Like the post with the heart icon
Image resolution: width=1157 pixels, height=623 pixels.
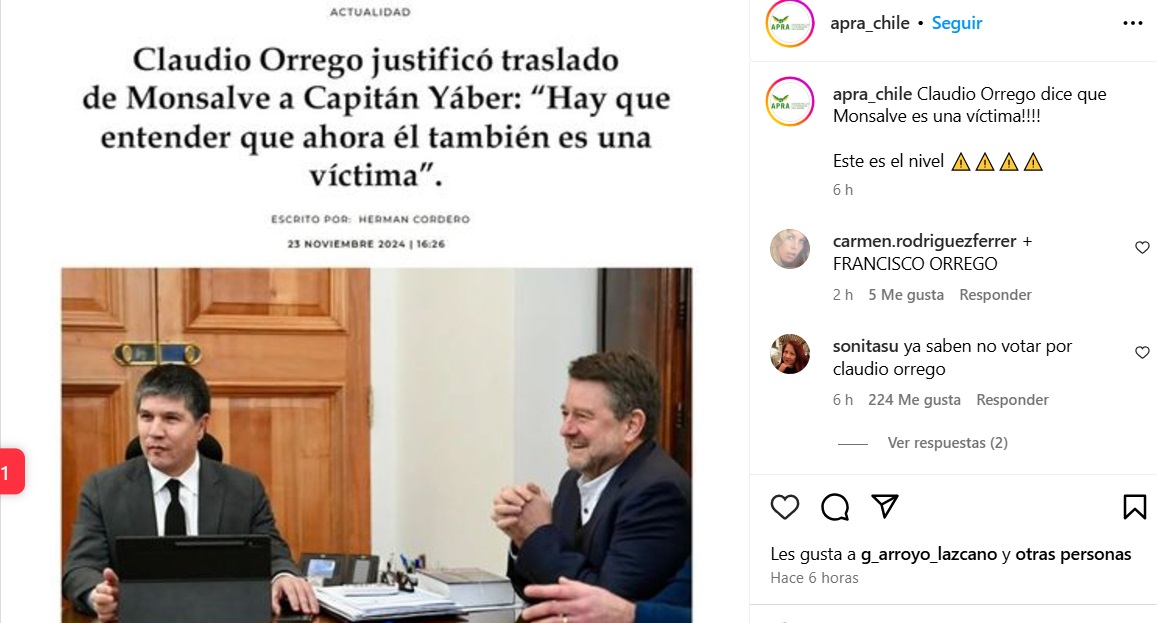pos(784,507)
